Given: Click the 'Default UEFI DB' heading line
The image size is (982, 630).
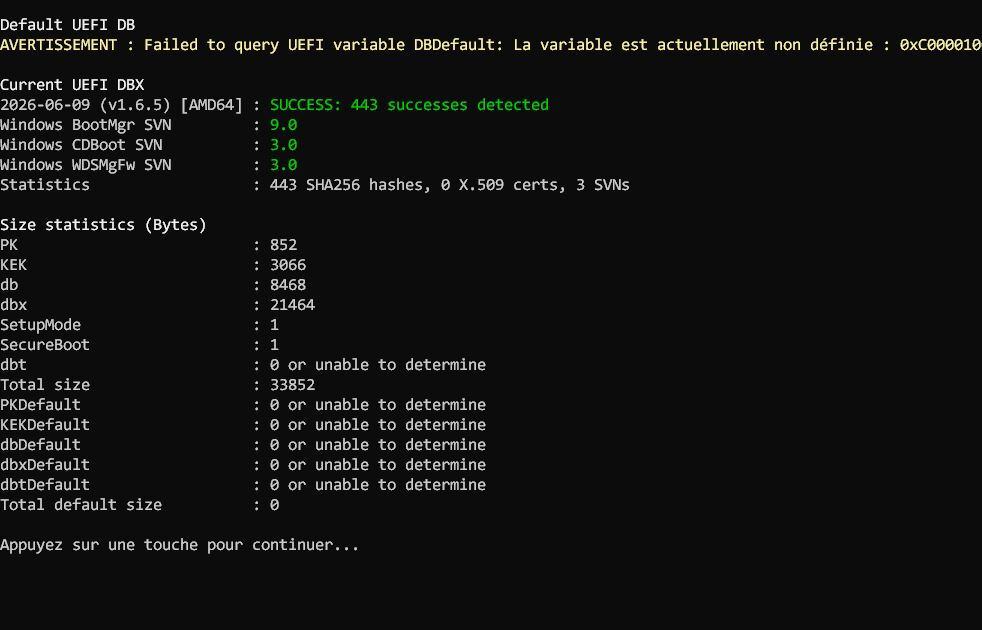Looking at the screenshot, I should click(68, 24).
